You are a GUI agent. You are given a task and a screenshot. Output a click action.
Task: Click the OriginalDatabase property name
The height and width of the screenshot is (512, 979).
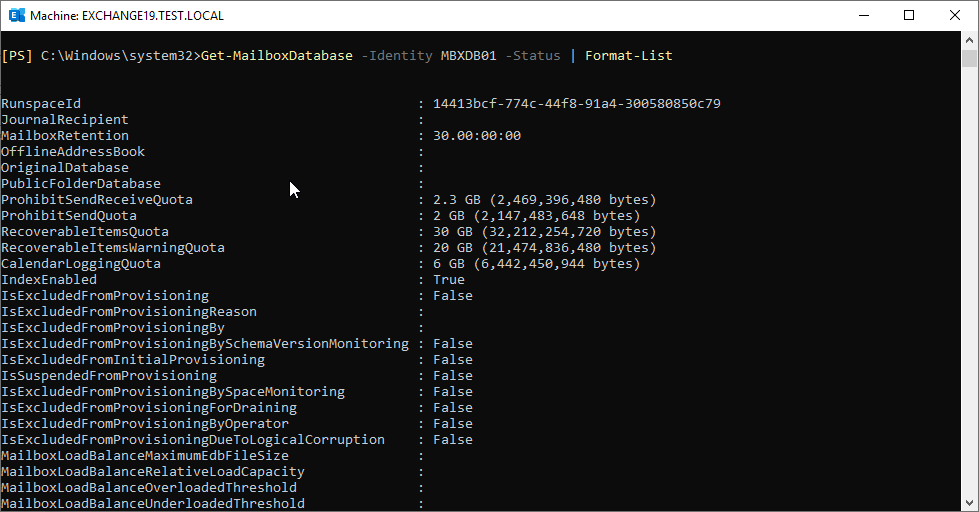tap(65, 167)
